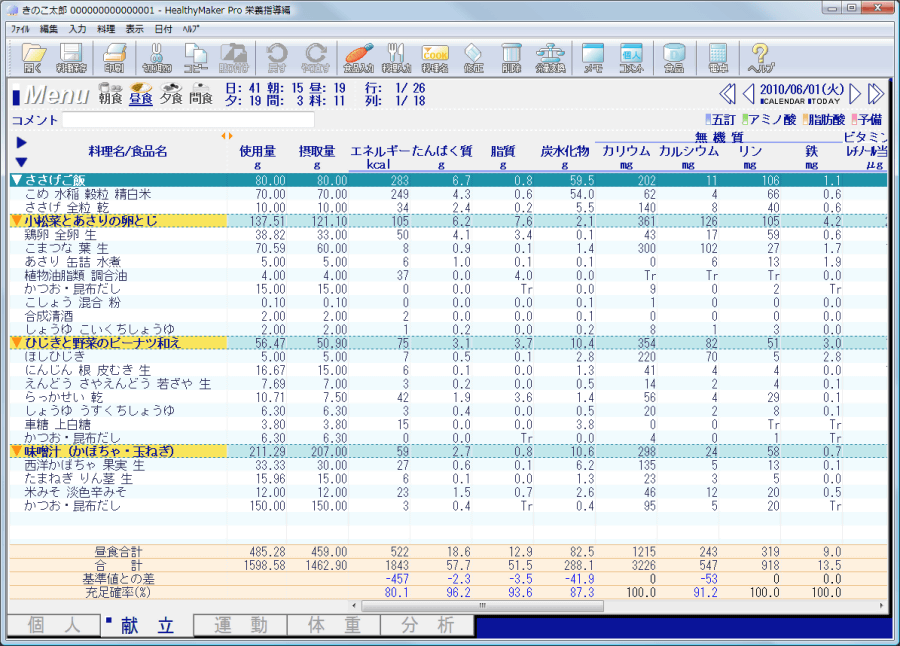Screen dimensions: 900x646
Task: Open the scale conversion tool icon
Action: tap(550, 58)
